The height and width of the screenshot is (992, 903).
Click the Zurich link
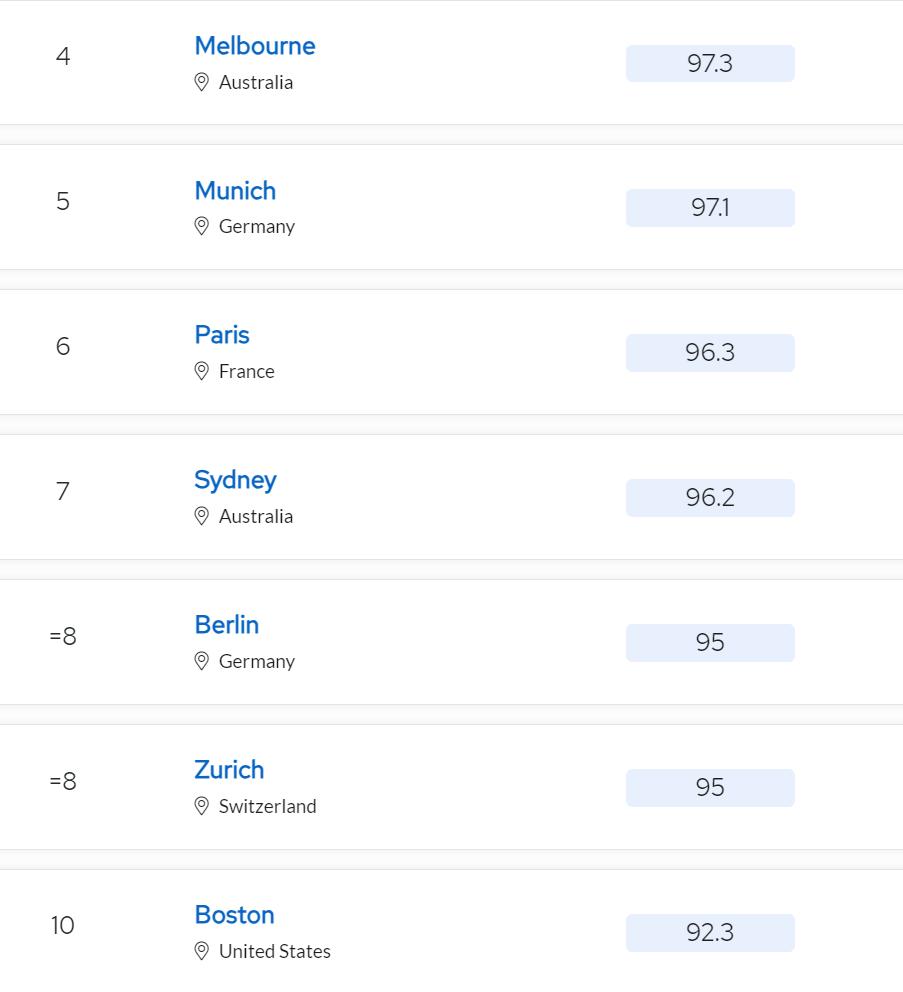pyautogui.click(x=229, y=770)
